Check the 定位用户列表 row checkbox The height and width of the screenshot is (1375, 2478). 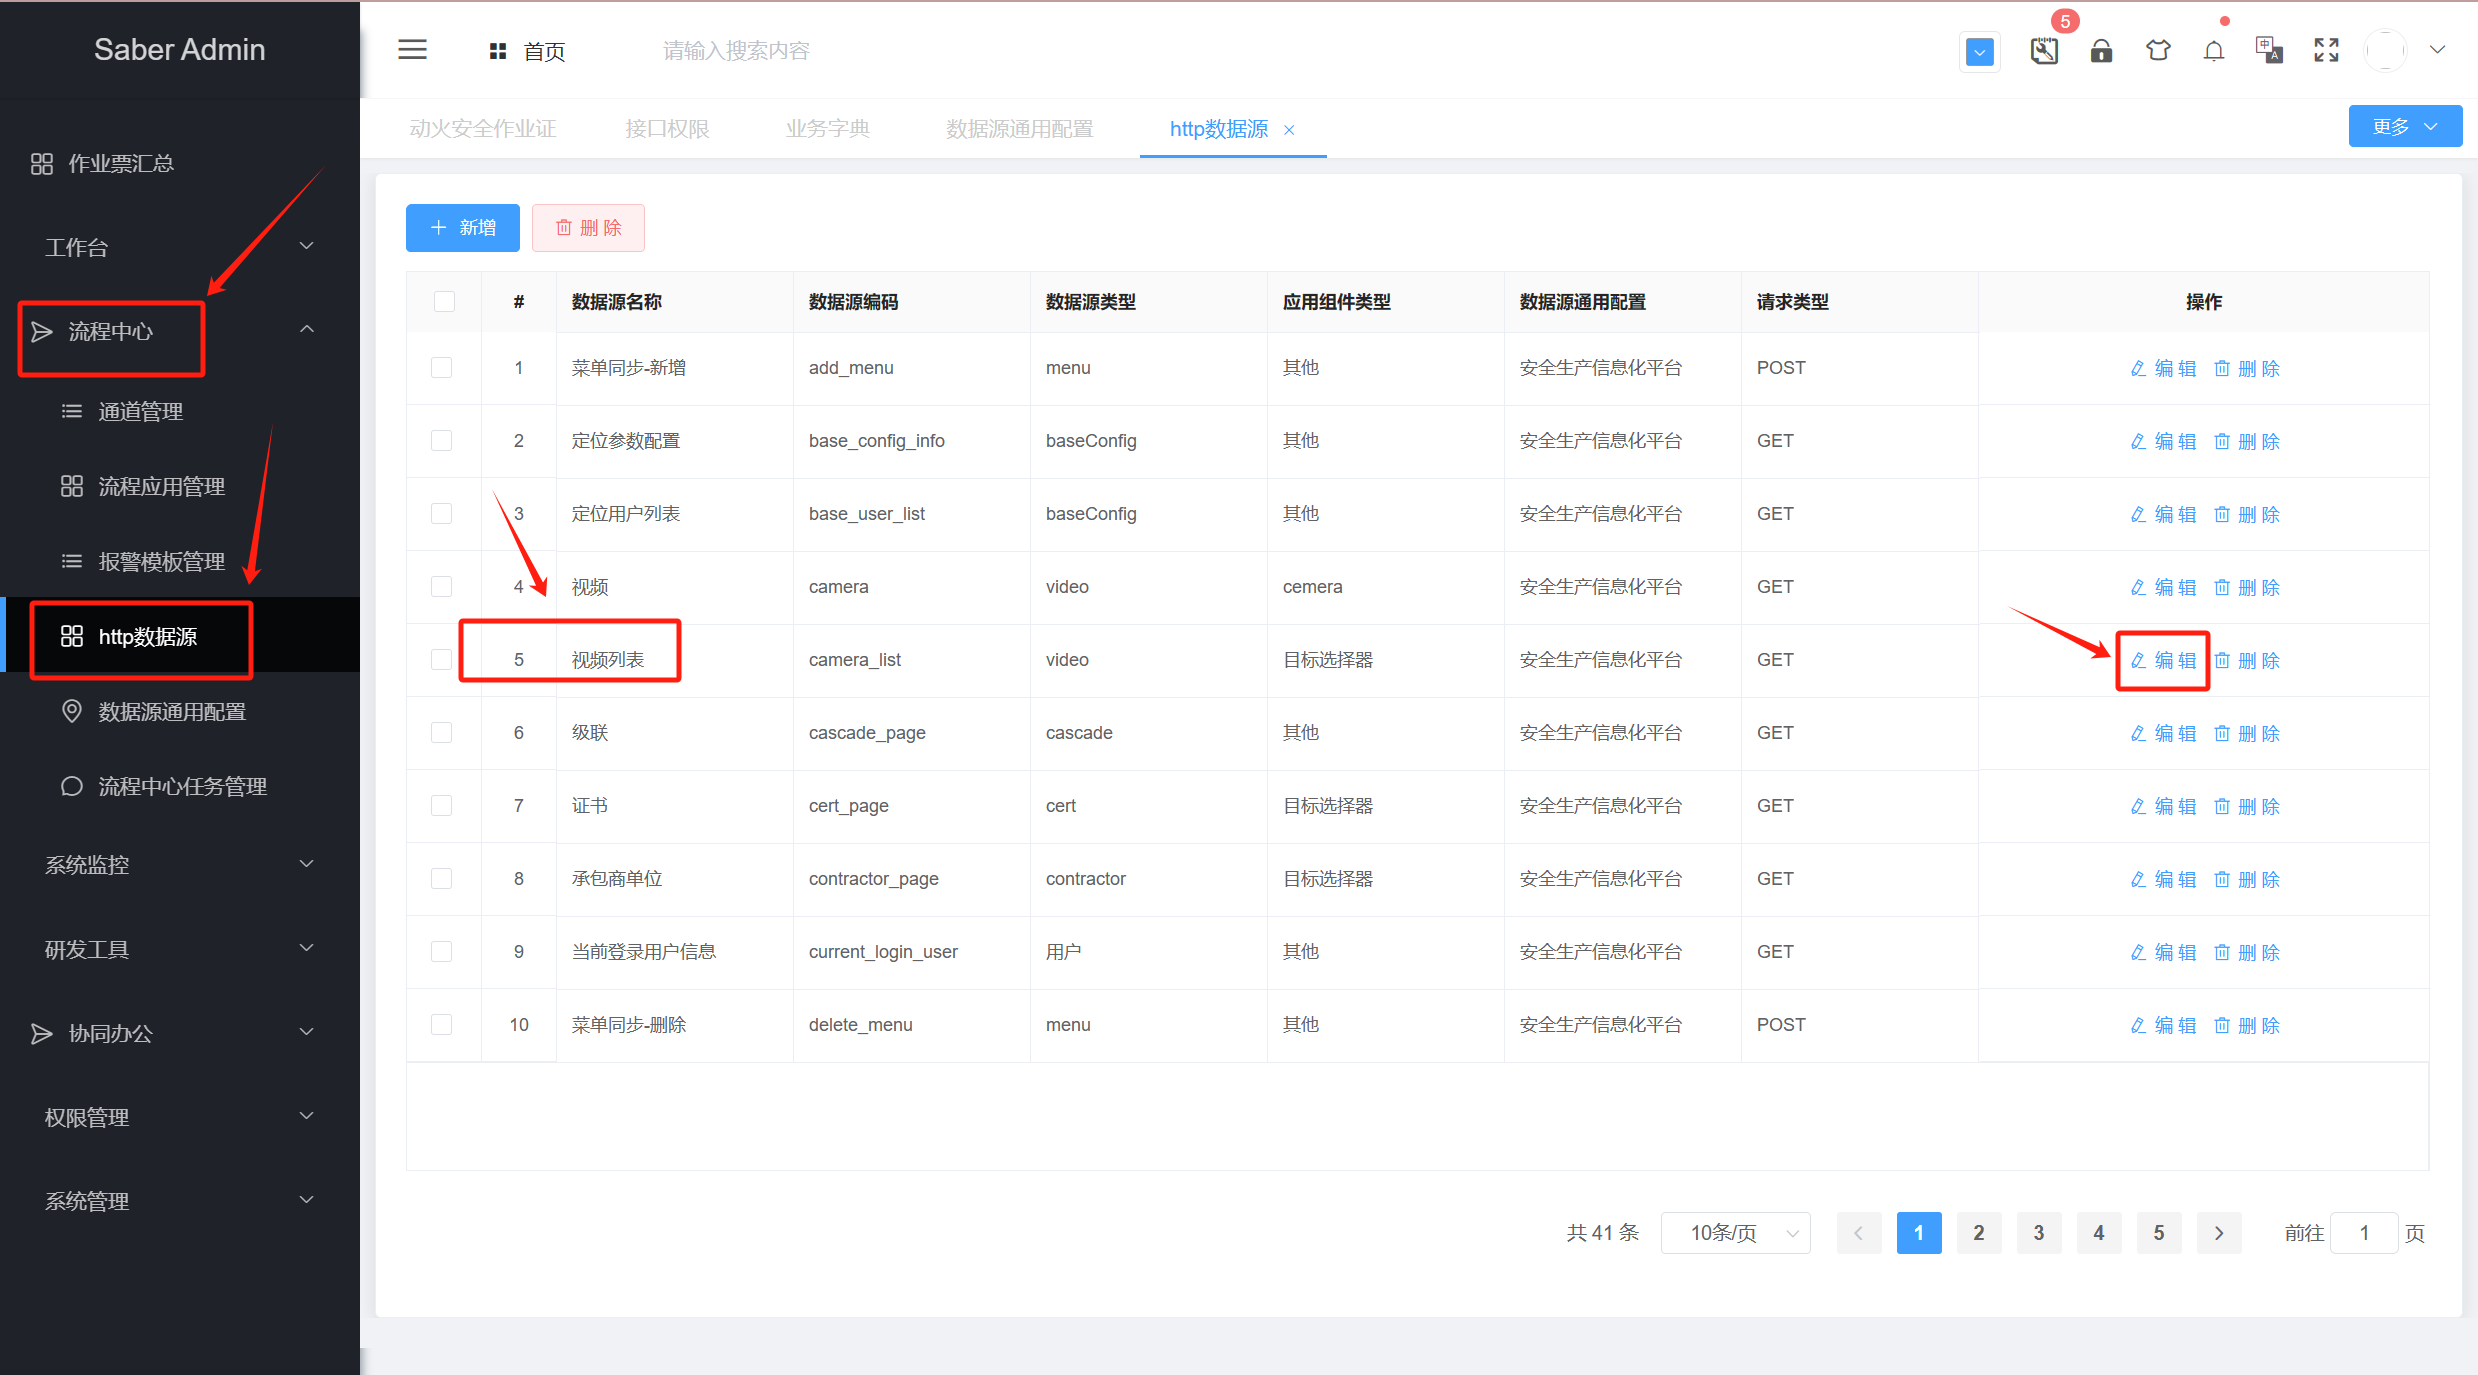pyautogui.click(x=441, y=513)
